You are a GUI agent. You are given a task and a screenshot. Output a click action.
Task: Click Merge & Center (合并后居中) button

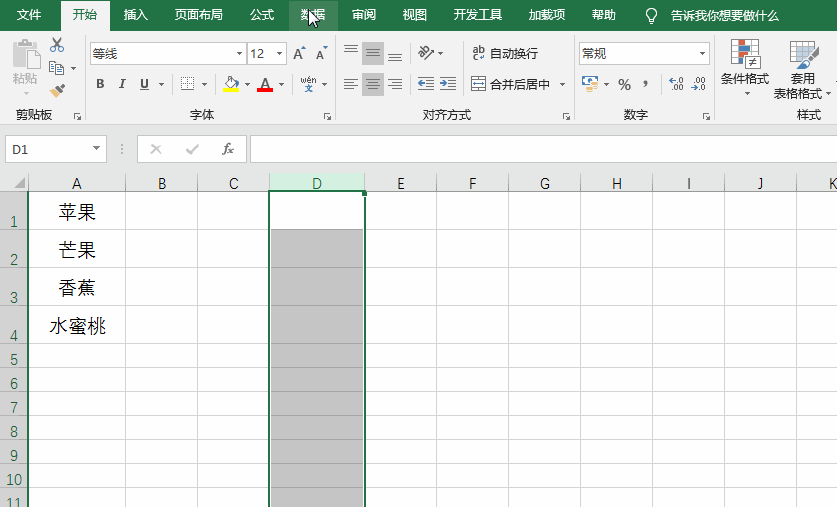point(511,84)
